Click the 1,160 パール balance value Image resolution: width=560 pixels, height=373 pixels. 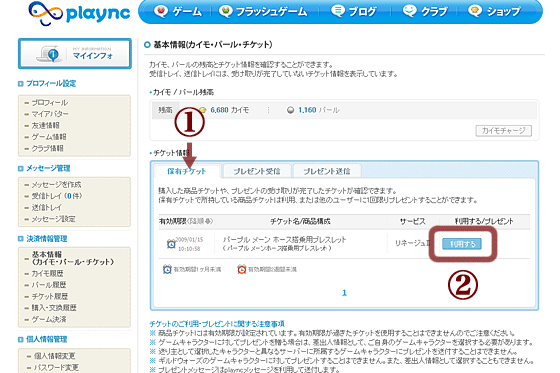pos(319,110)
